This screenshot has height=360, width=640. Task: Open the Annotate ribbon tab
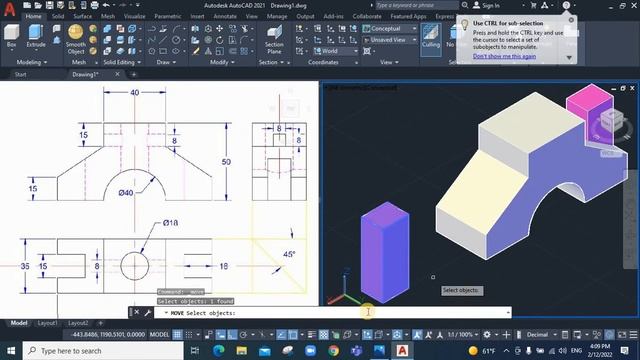[225, 16]
